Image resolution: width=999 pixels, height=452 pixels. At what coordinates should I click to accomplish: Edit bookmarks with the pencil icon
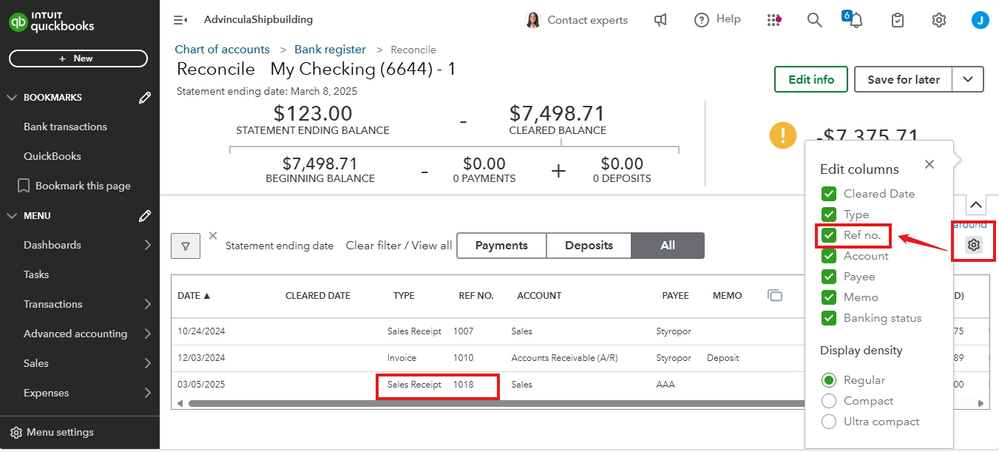coord(145,98)
